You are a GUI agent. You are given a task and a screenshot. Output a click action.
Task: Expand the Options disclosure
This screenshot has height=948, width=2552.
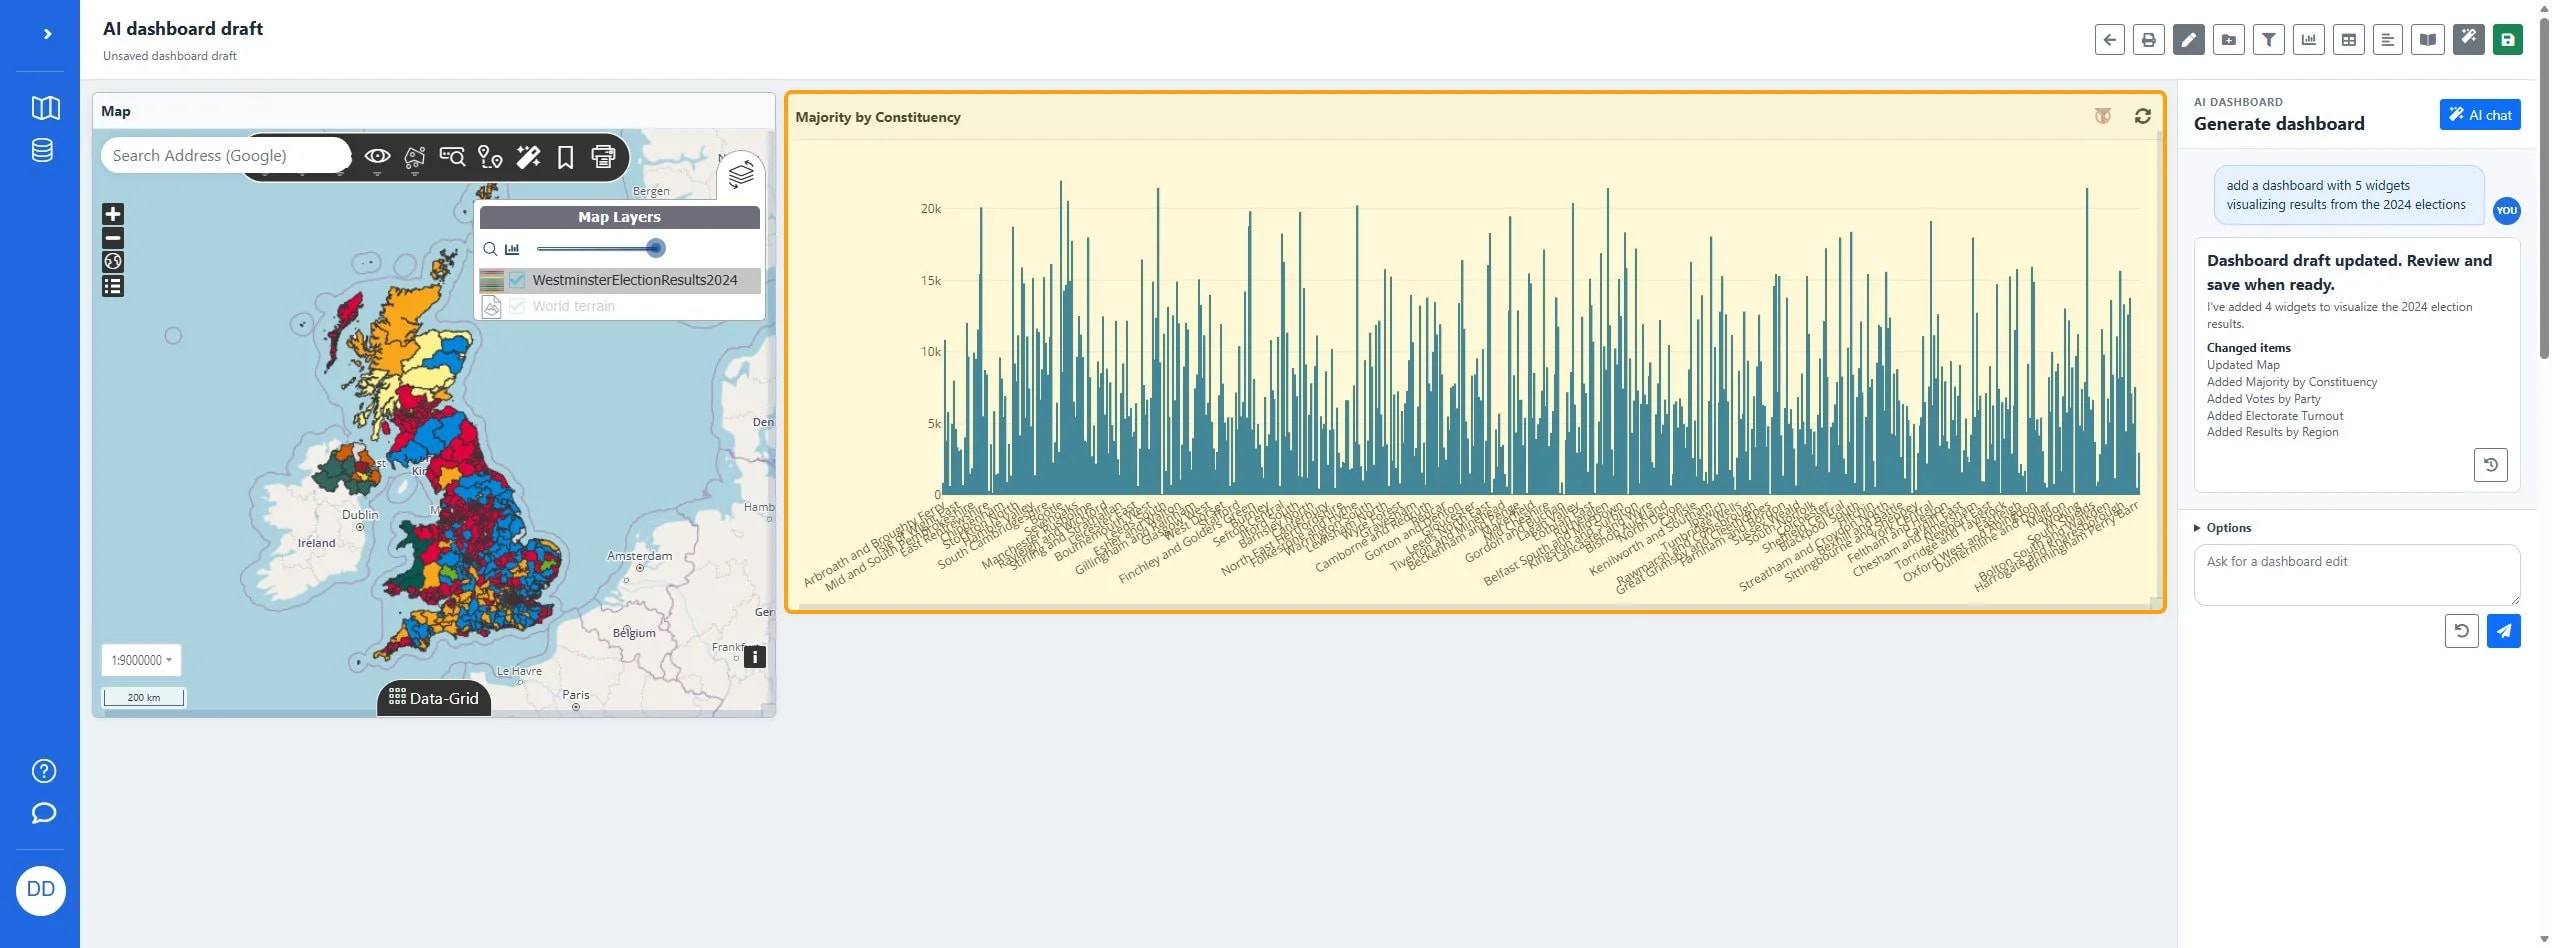pyautogui.click(x=2222, y=528)
